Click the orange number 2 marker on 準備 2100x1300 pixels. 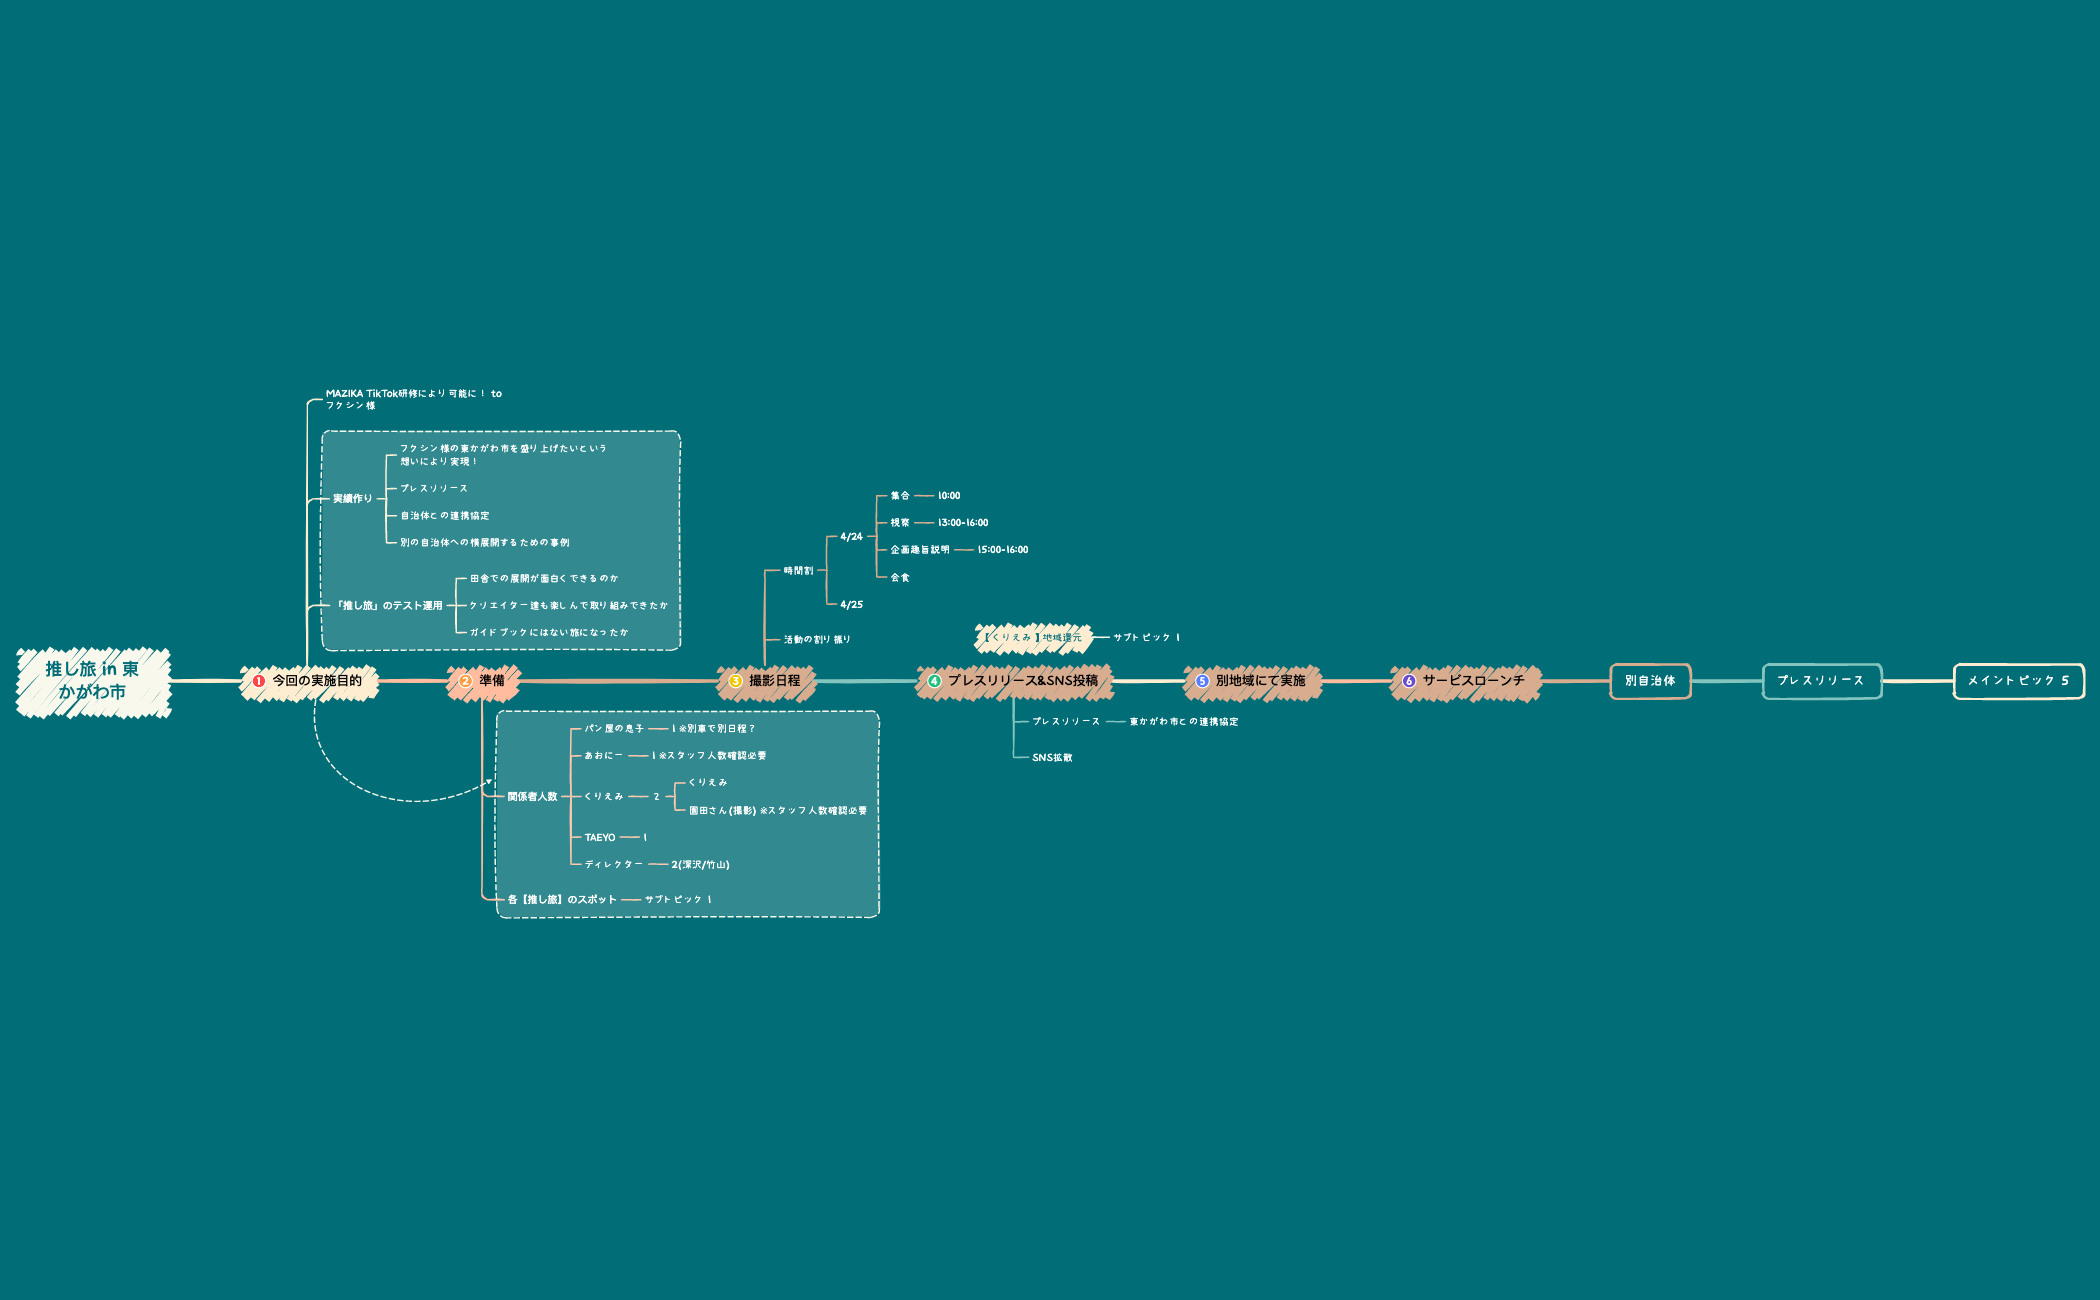(x=466, y=681)
